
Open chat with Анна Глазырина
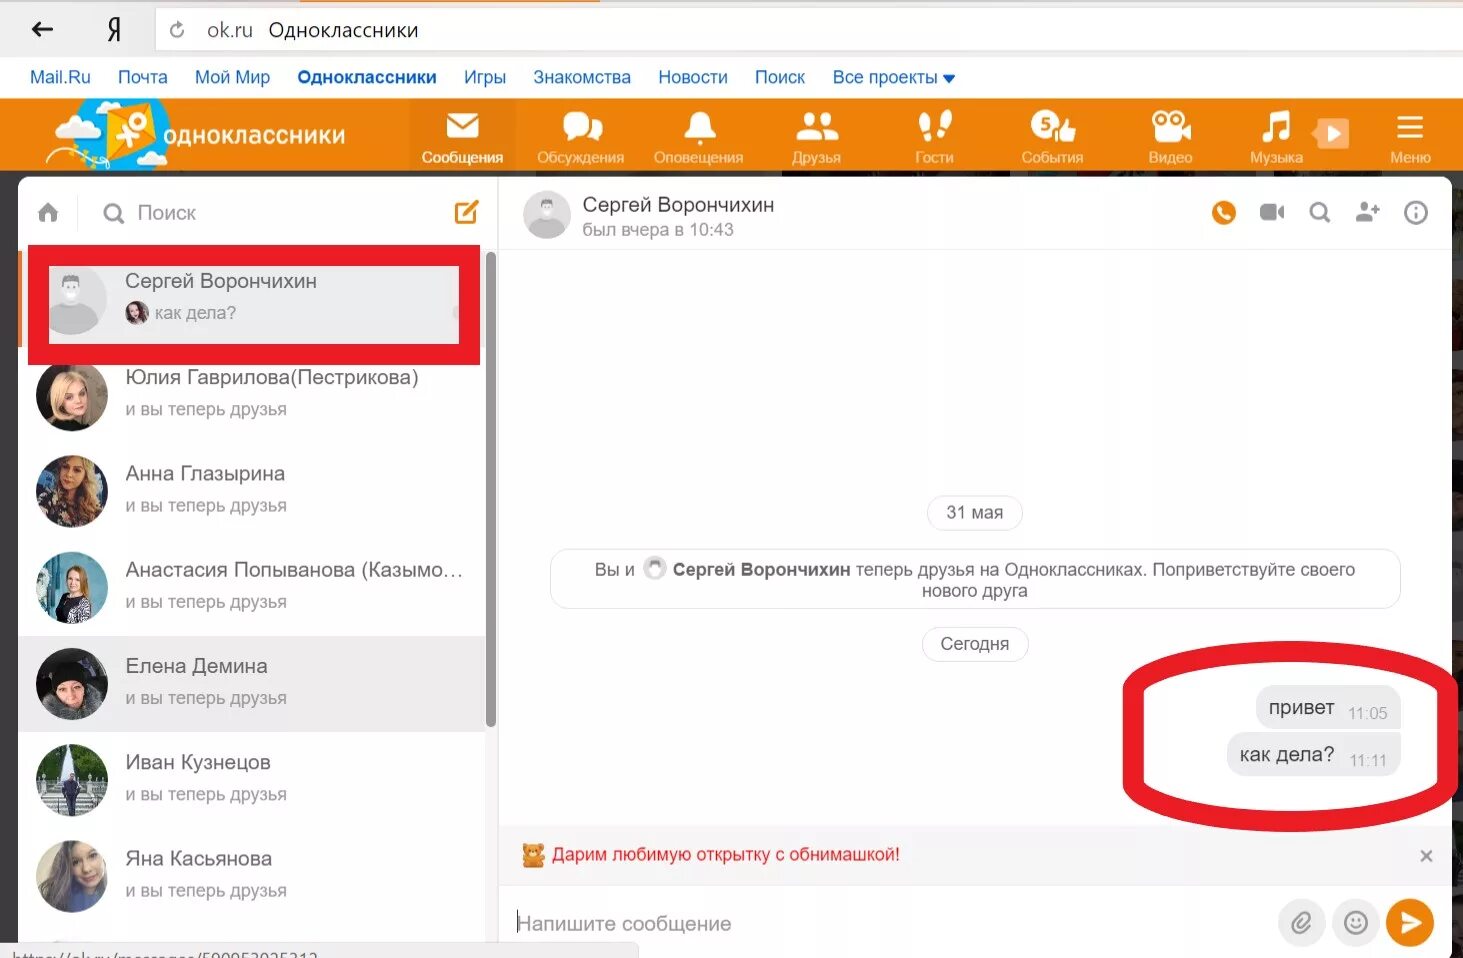tap(252, 490)
